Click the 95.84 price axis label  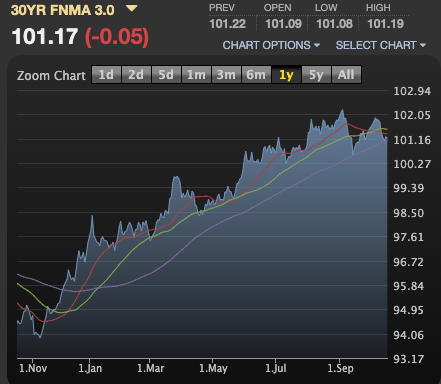click(x=409, y=286)
